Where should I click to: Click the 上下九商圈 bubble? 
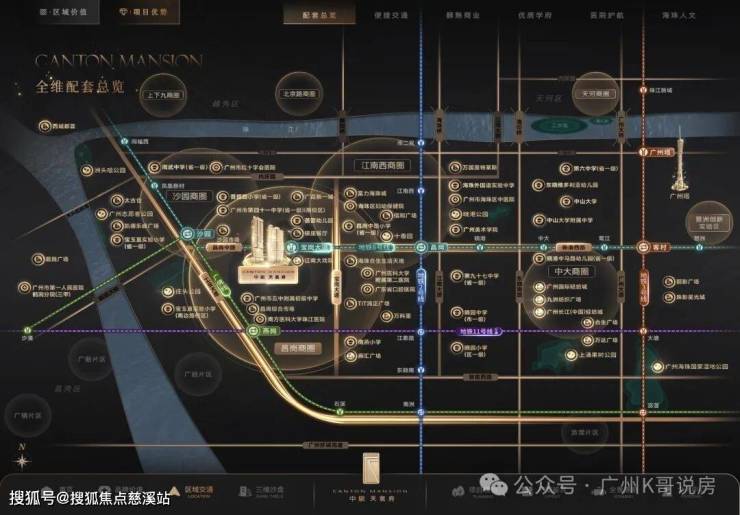coord(162,96)
